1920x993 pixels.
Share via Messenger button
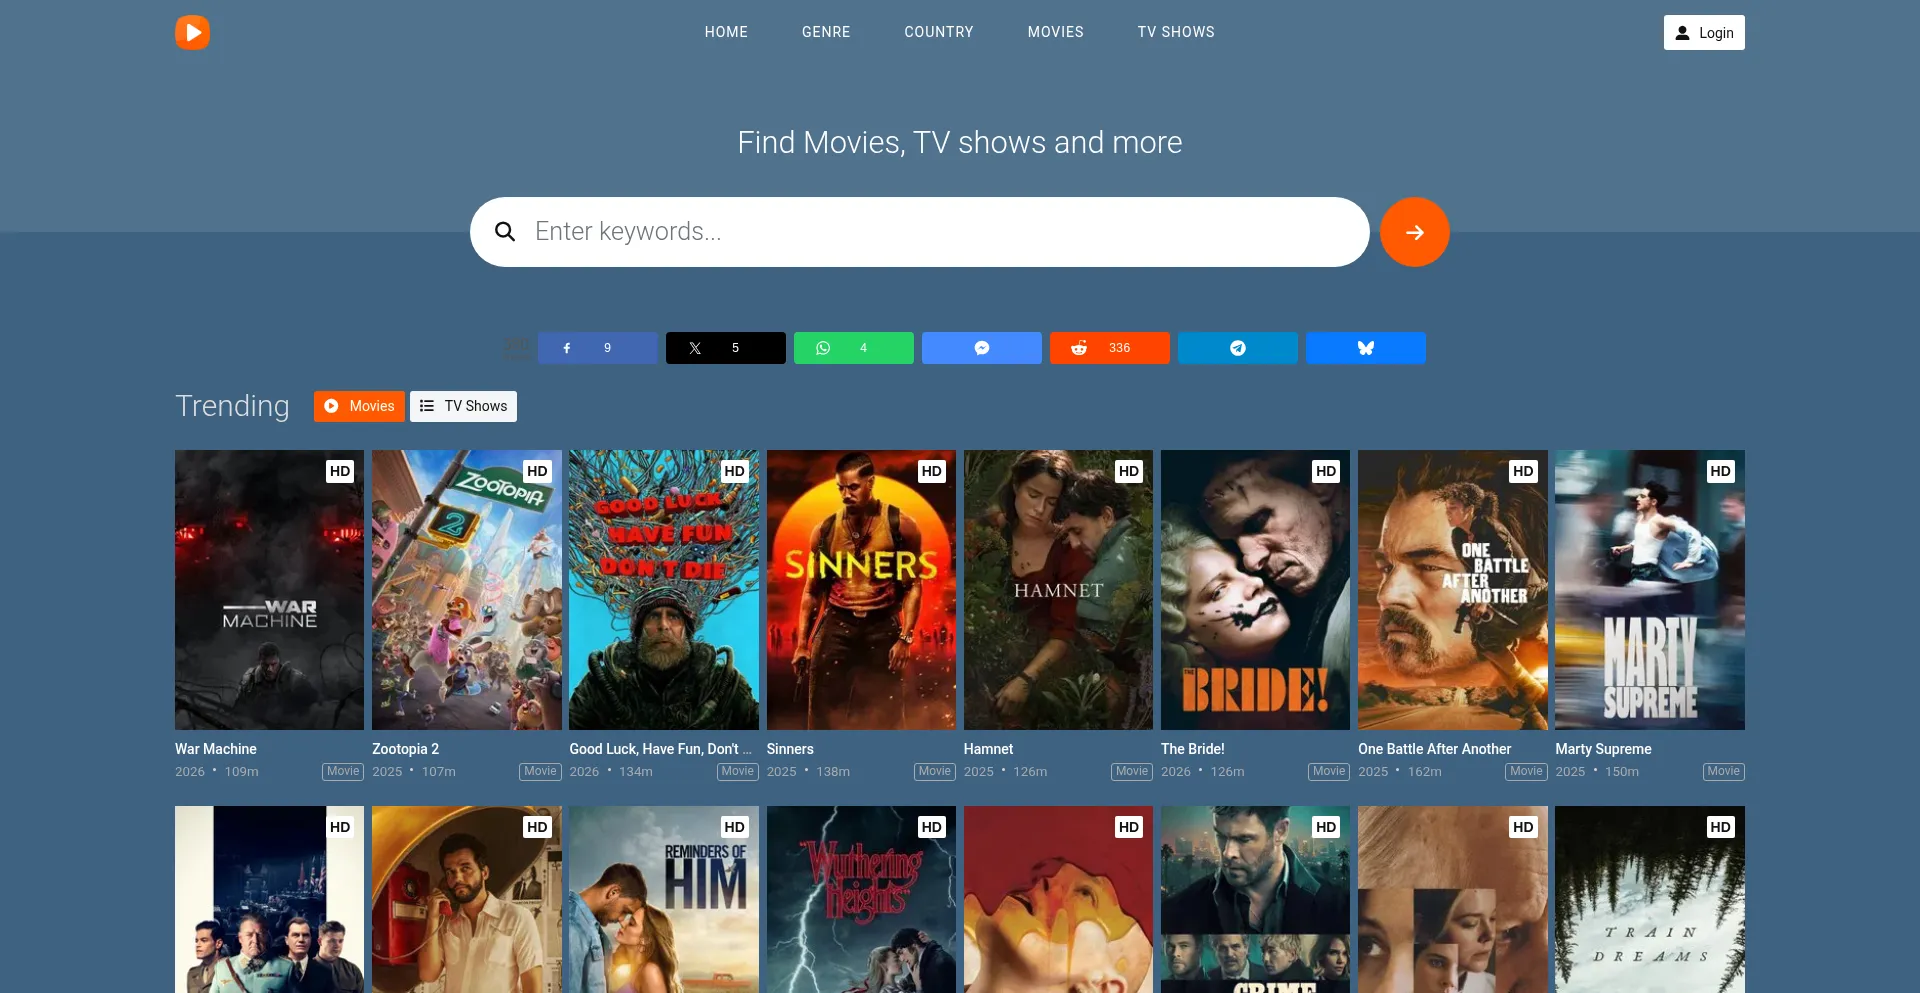(982, 348)
